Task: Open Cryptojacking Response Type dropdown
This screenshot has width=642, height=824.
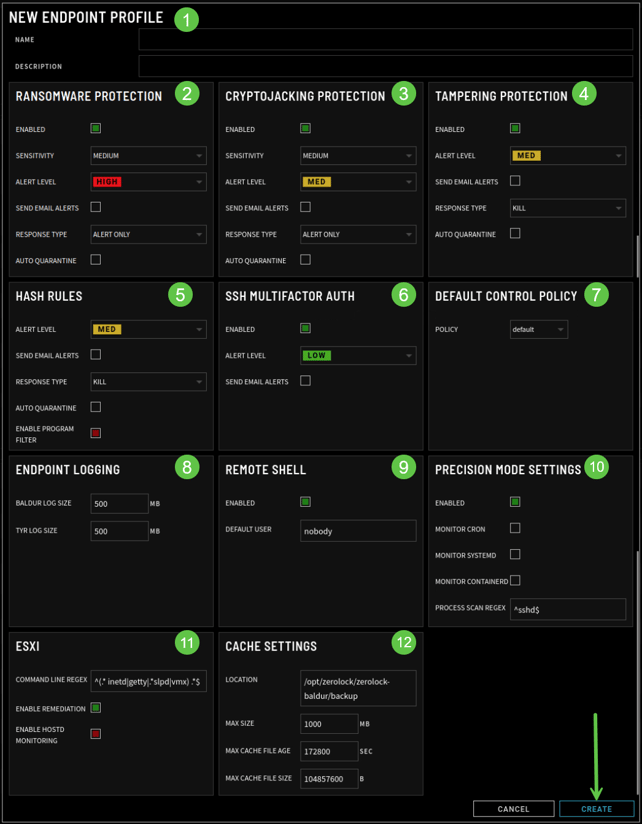Action: pos(358,234)
